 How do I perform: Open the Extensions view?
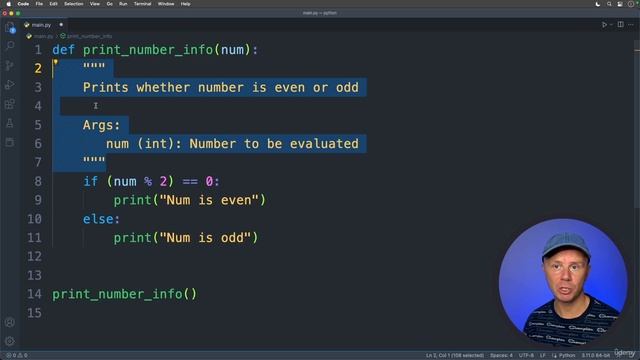point(10,104)
